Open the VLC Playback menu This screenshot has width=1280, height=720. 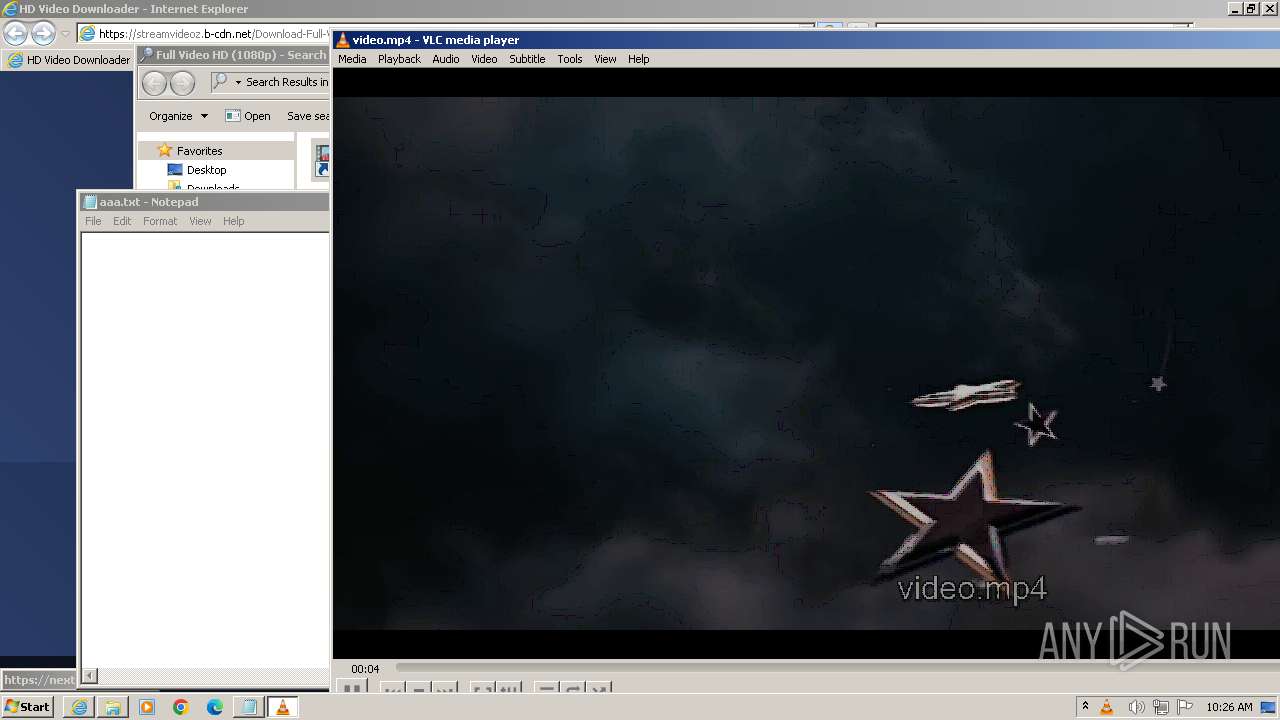pyautogui.click(x=399, y=59)
